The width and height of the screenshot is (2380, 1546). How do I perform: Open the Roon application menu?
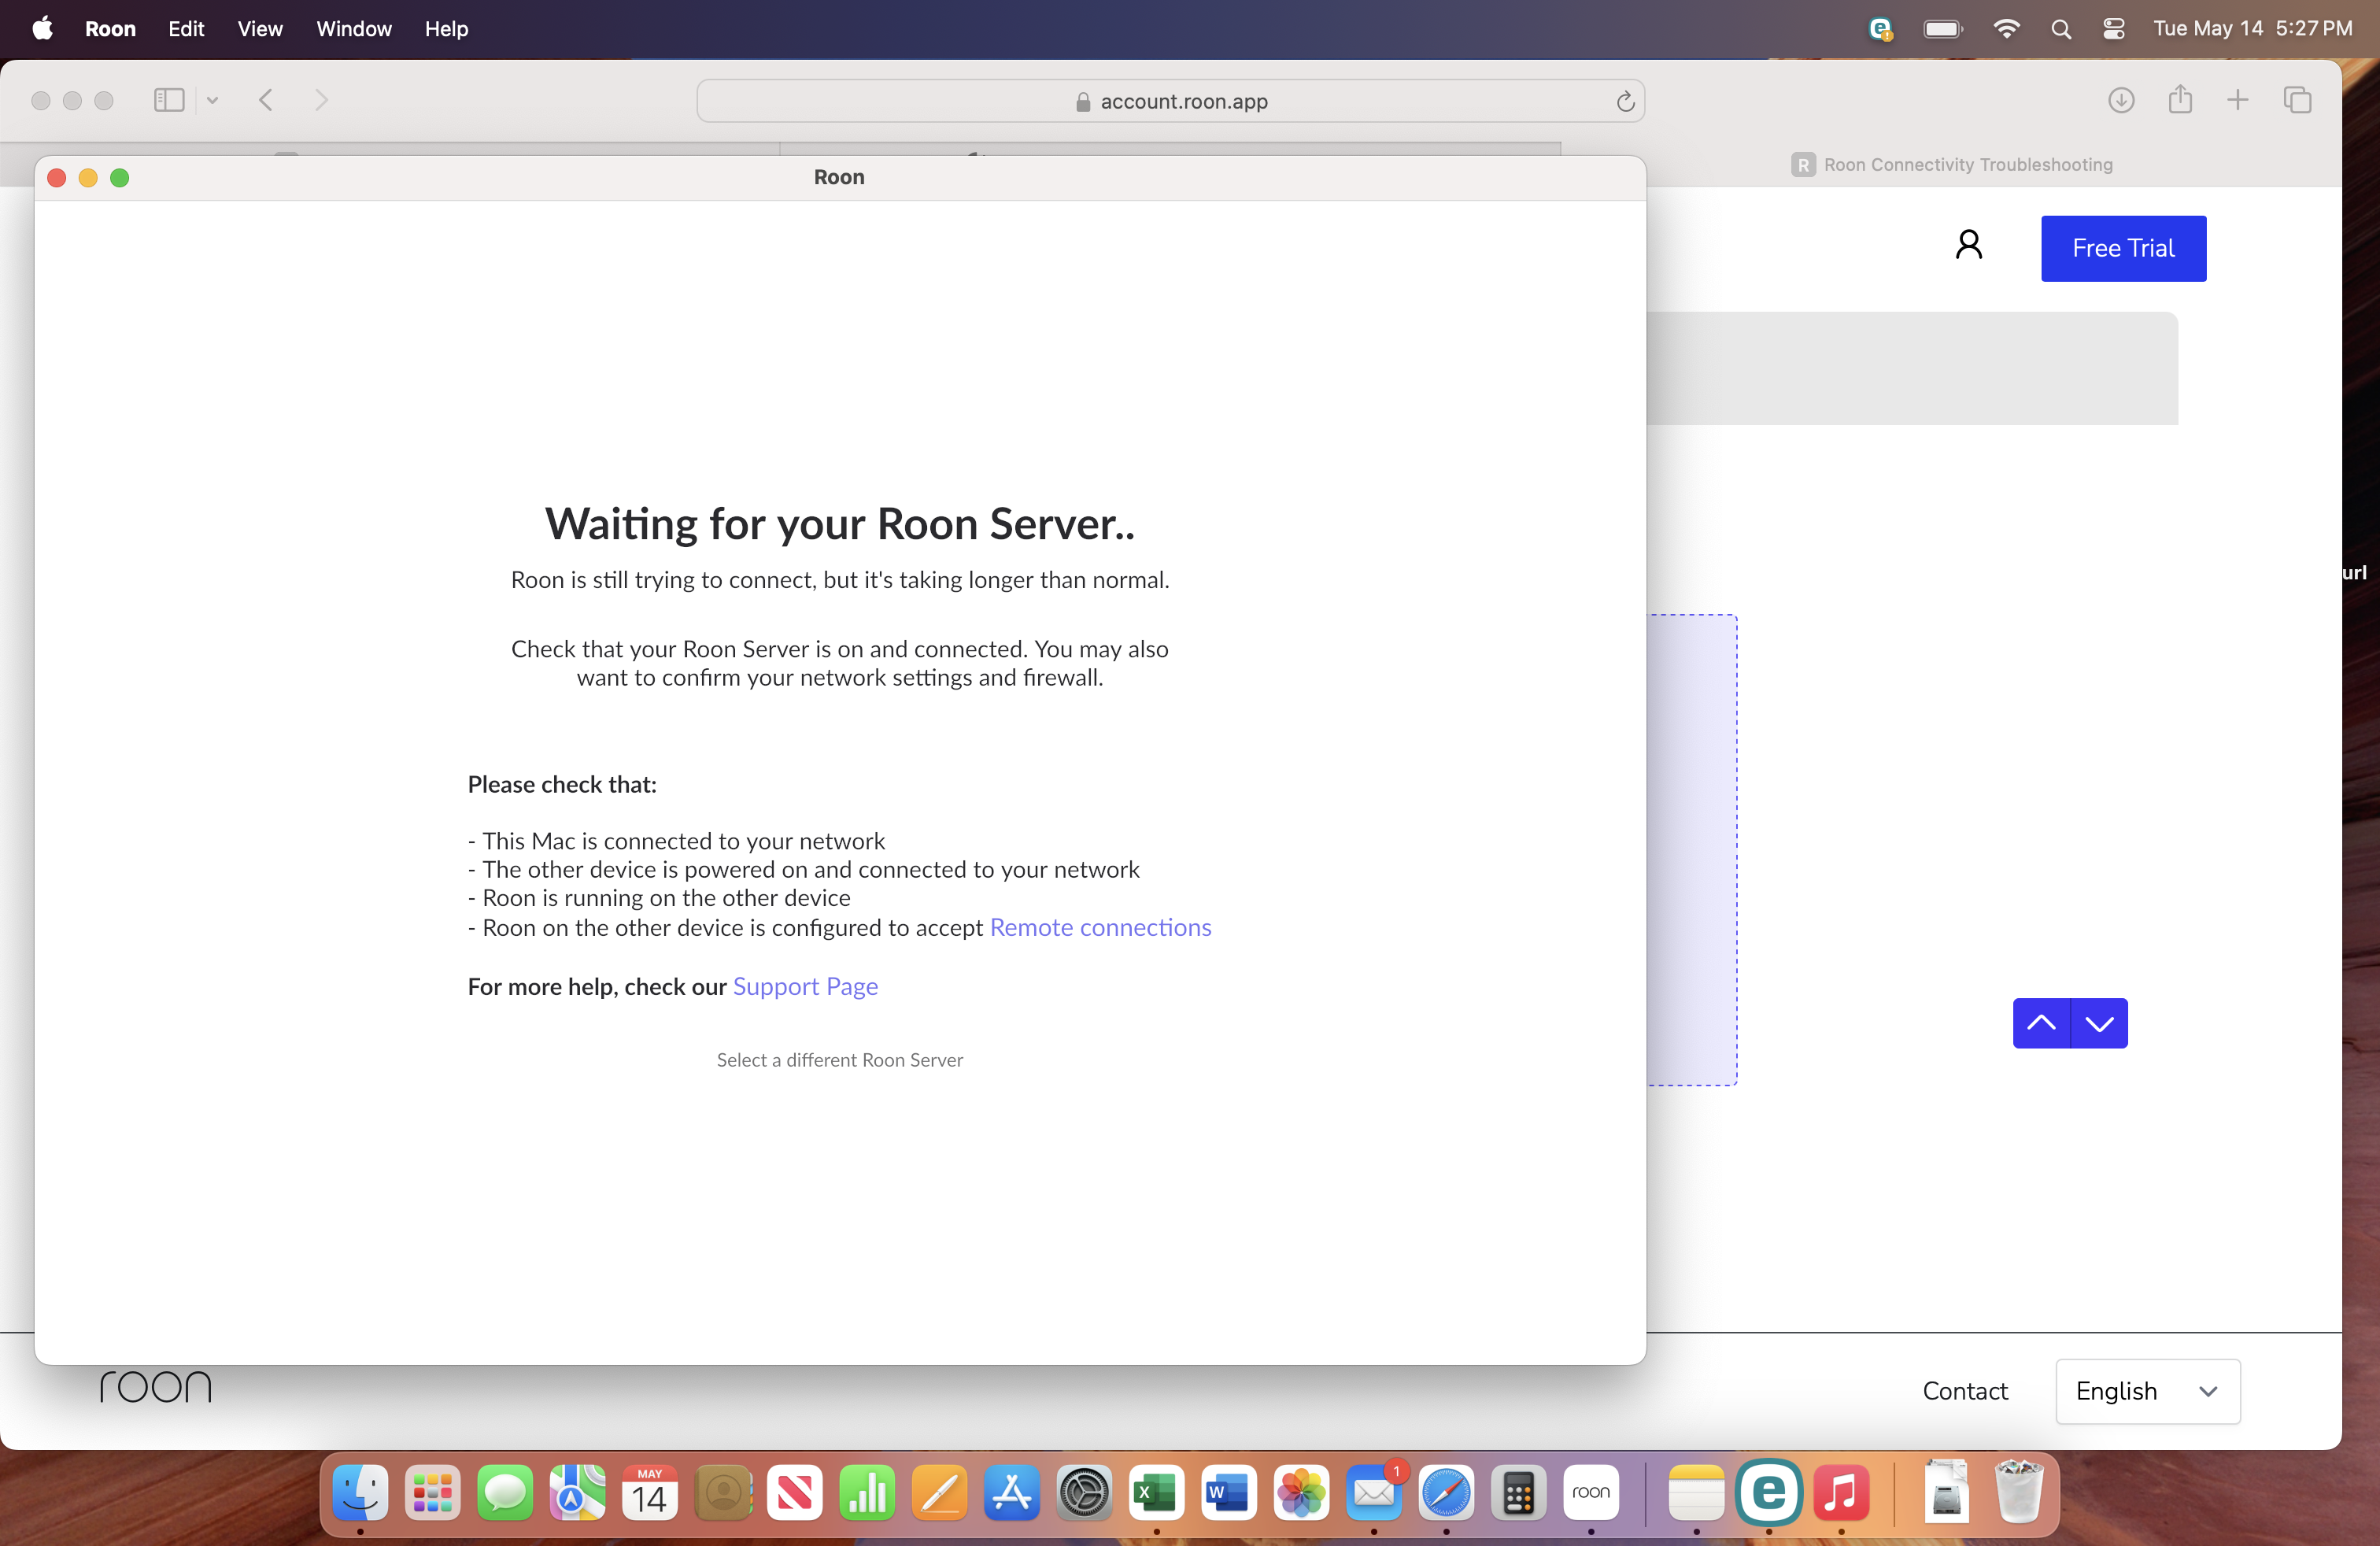pyautogui.click(x=110, y=28)
